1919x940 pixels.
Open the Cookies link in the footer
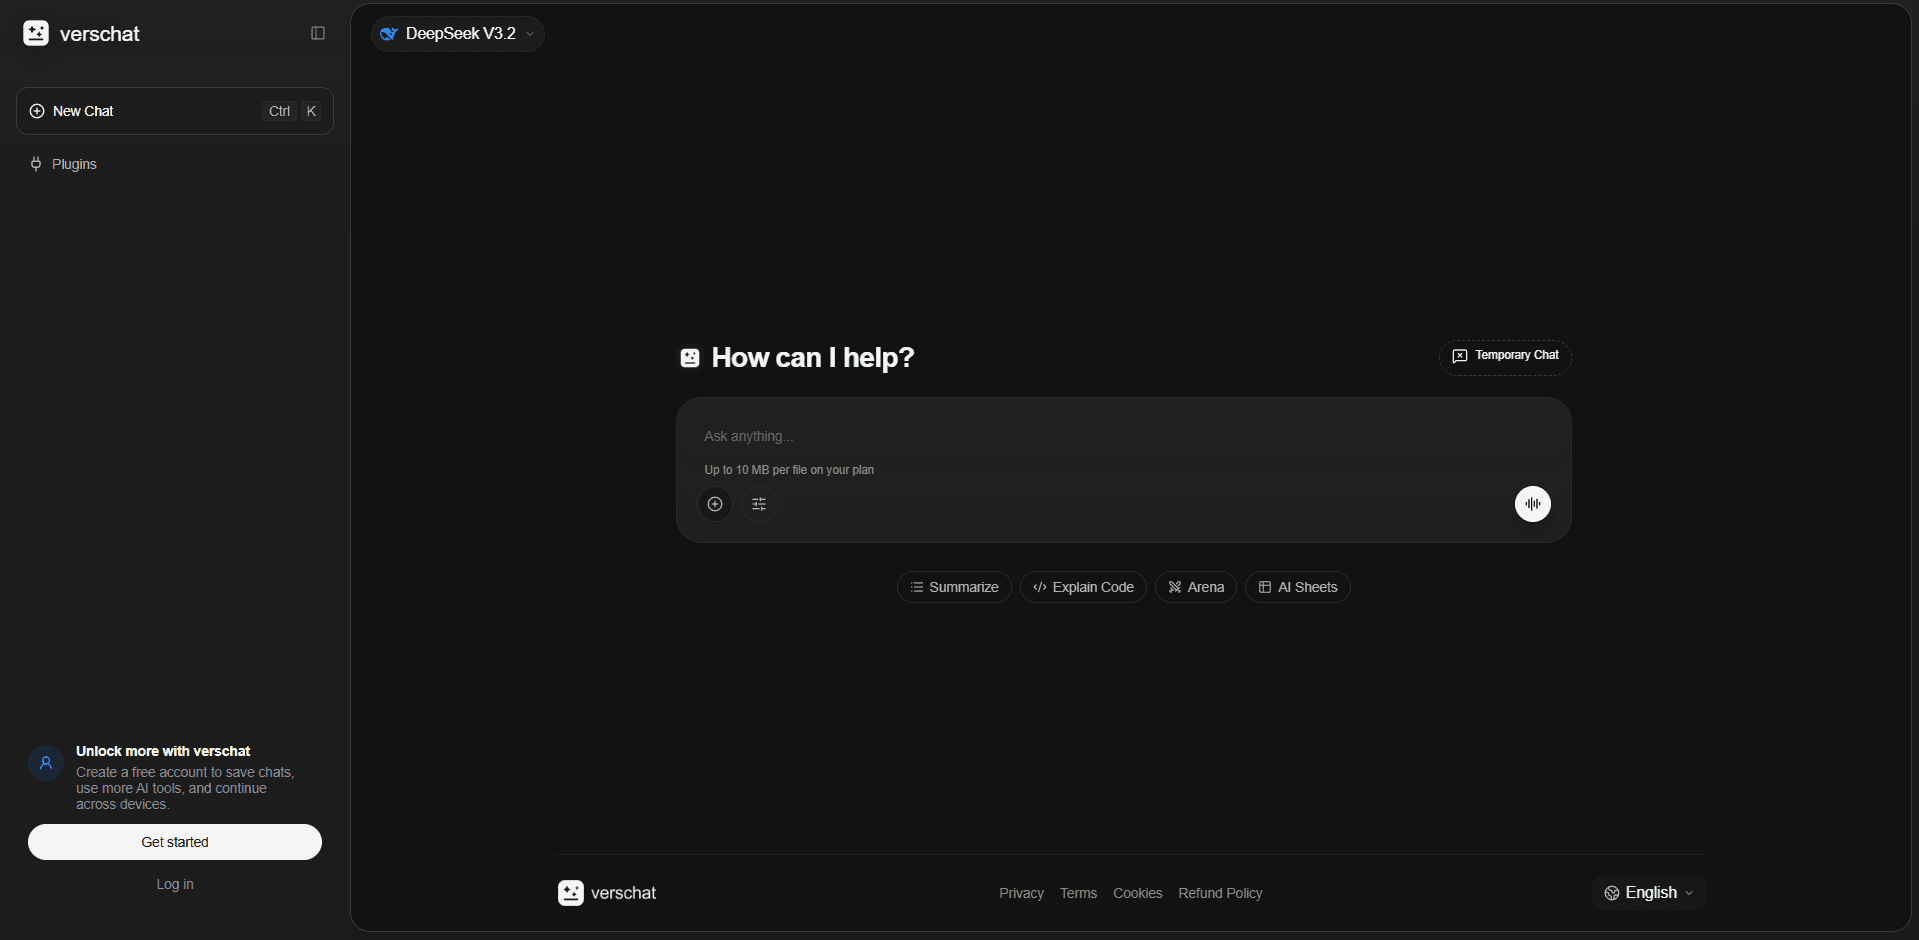pyautogui.click(x=1138, y=893)
